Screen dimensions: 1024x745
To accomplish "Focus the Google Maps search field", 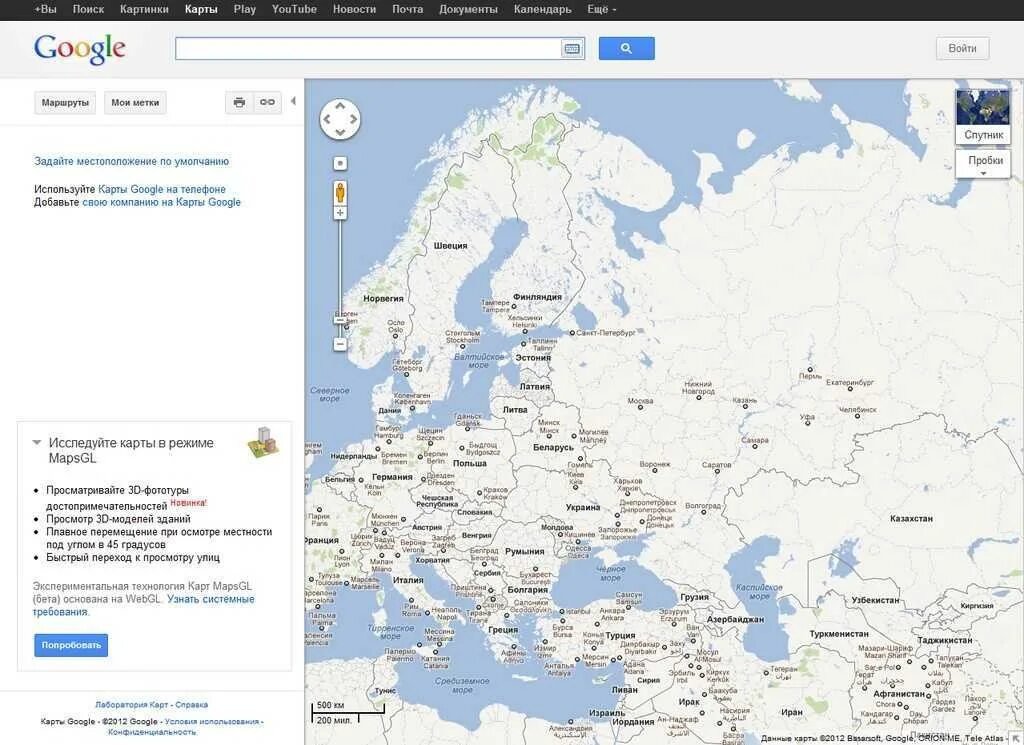I will (368, 49).
